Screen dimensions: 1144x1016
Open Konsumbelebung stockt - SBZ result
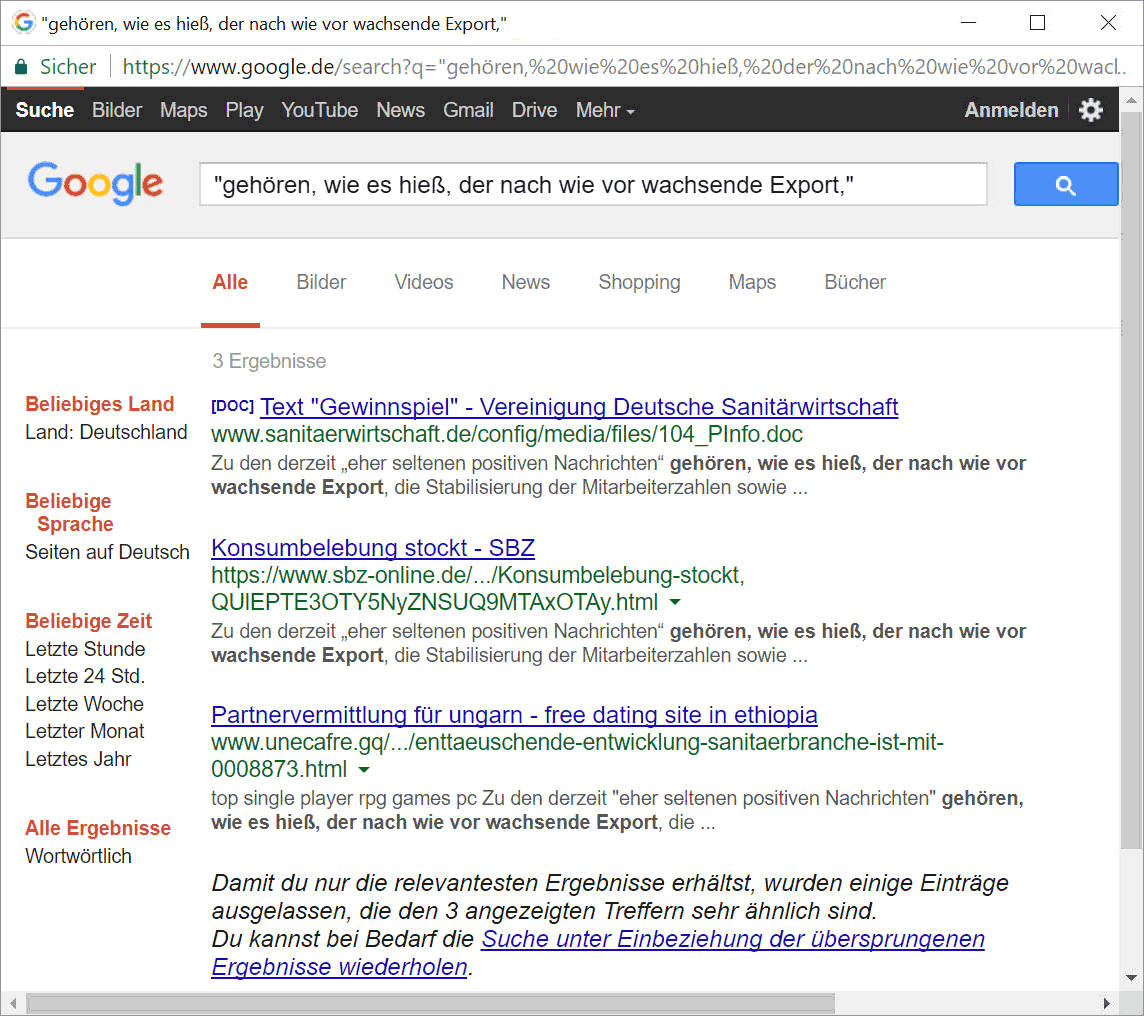(x=373, y=548)
